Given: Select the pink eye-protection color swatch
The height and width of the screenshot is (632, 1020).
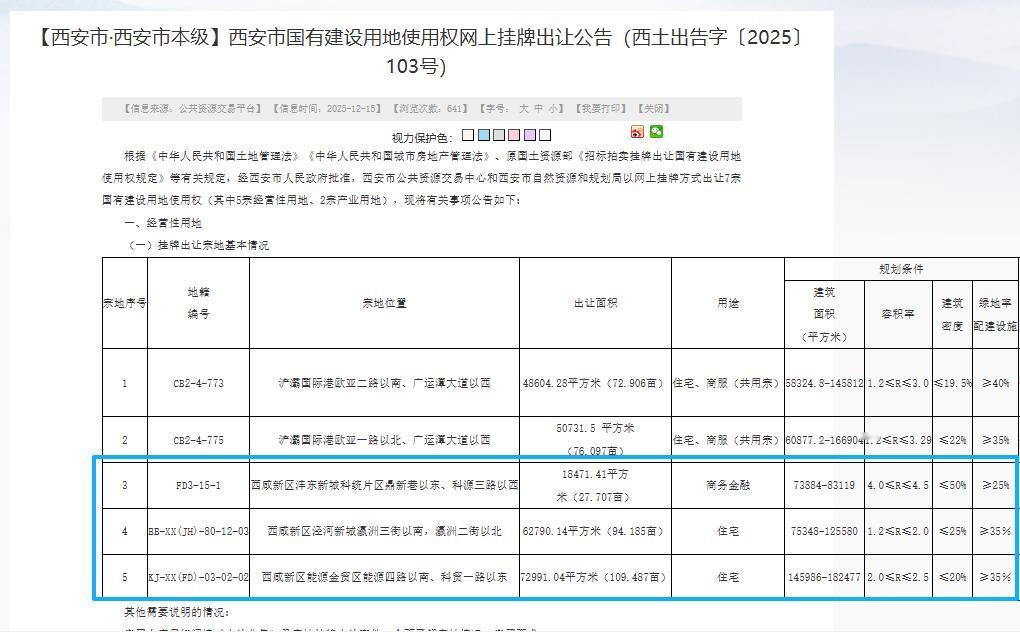Looking at the screenshot, I should tap(513, 133).
